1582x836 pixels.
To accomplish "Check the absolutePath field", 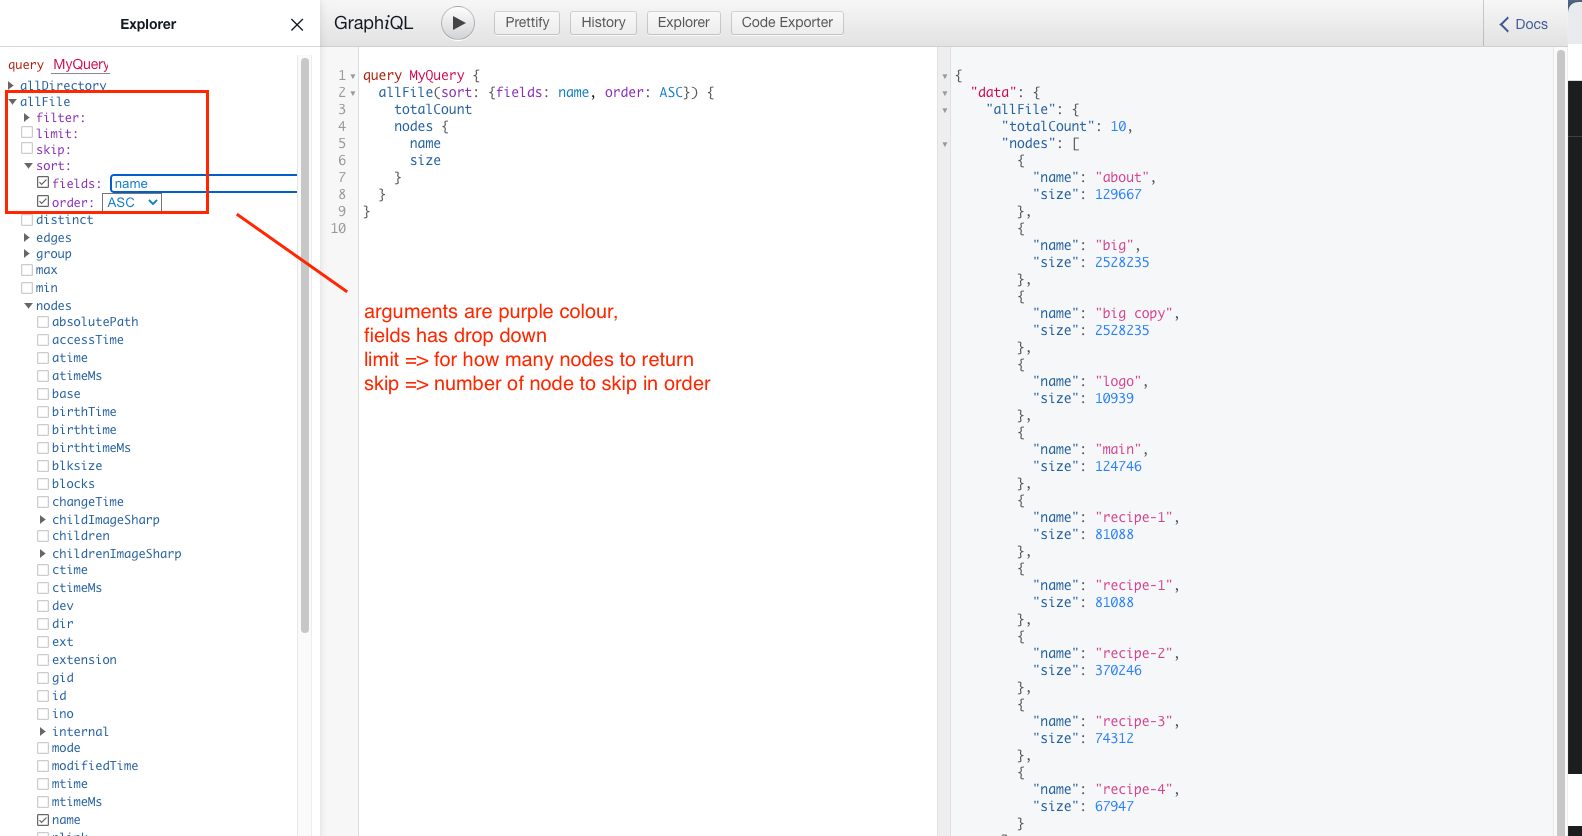I will coord(43,322).
